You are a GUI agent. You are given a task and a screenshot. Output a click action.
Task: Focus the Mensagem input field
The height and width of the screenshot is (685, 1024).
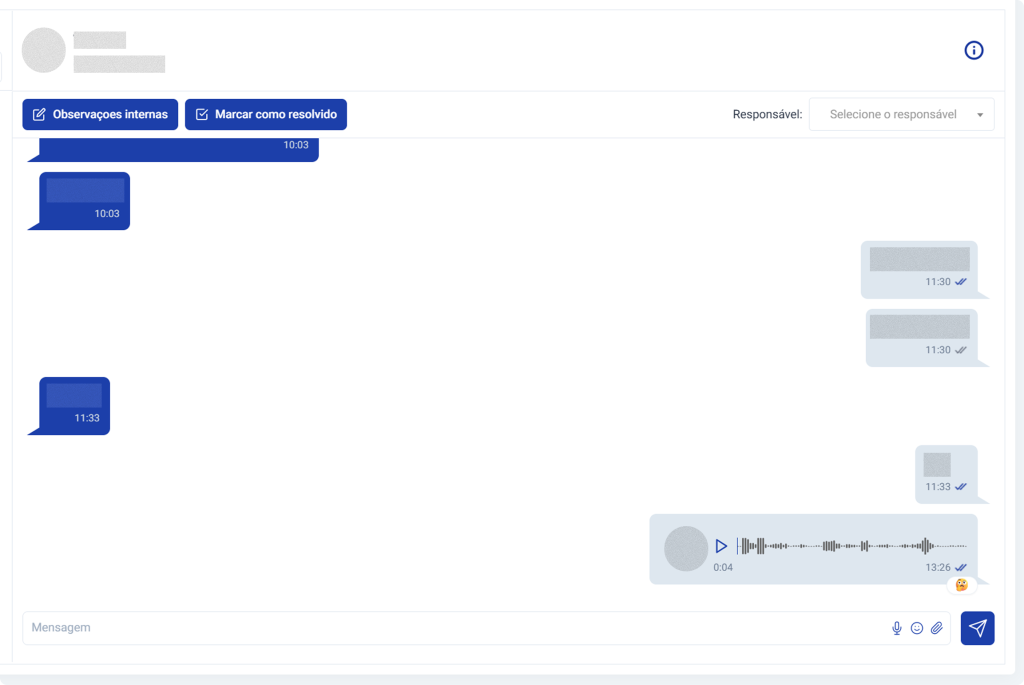450,628
